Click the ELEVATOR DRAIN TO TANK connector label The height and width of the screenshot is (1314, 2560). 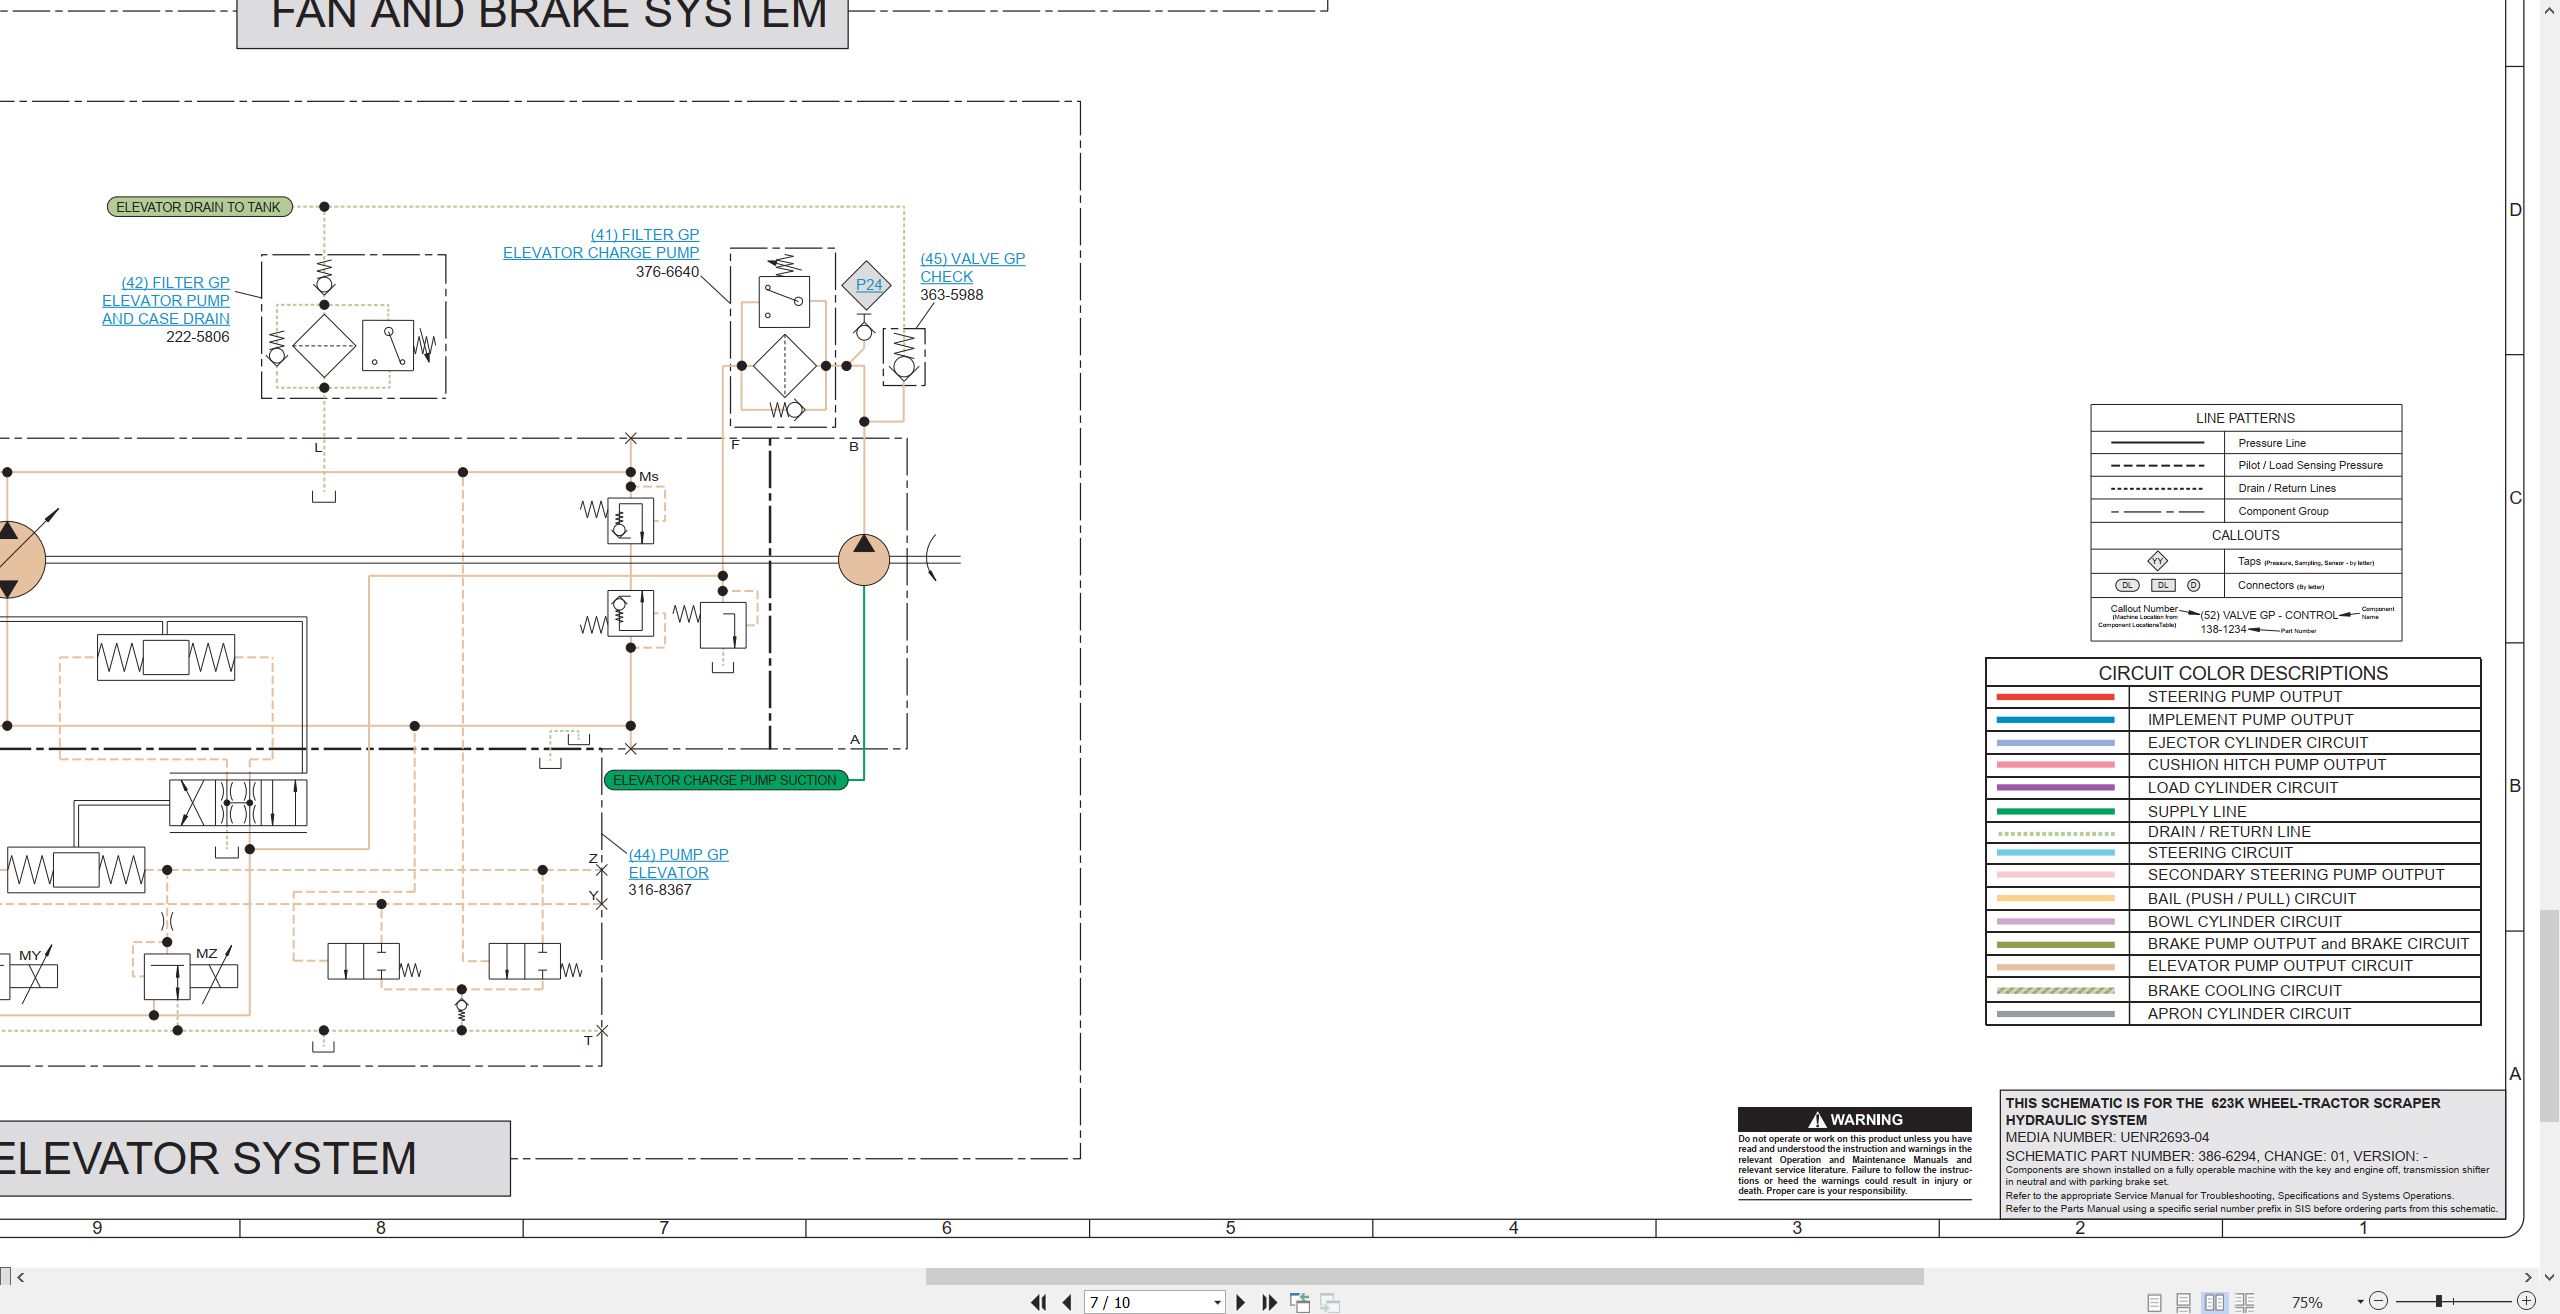199,207
